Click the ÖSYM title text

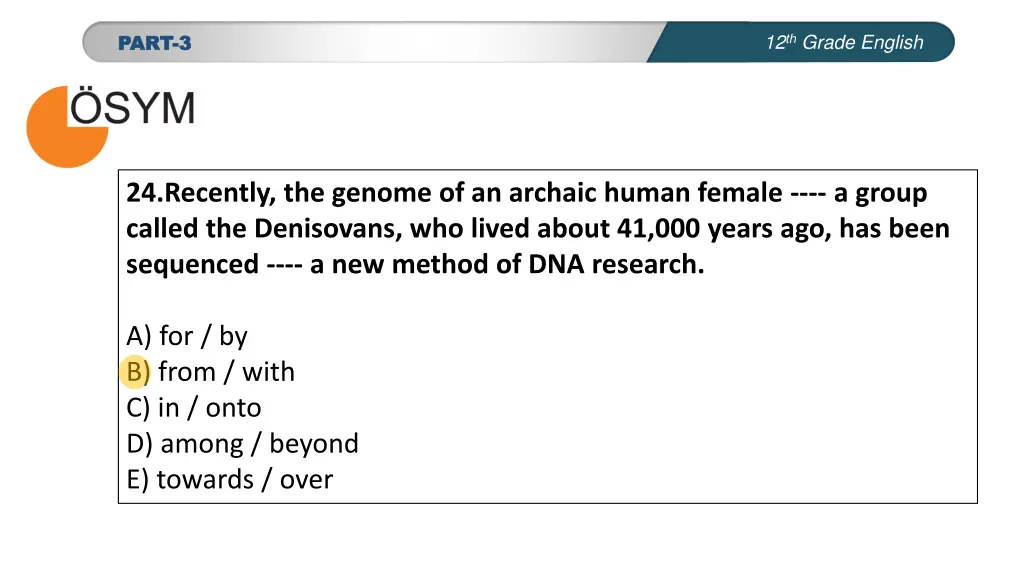133,108
